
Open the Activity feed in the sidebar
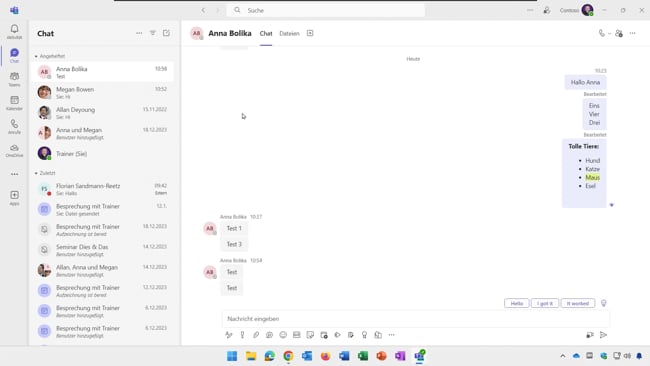coord(14,32)
